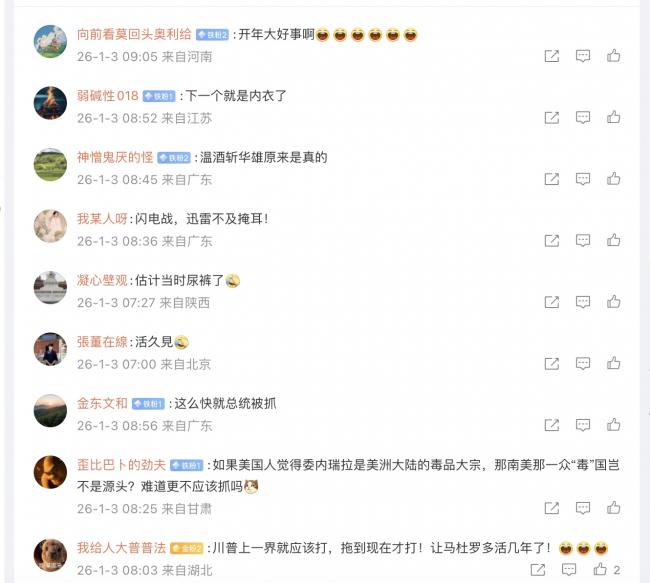Share the comment posted from 河南
The height and width of the screenshot is (583, 650).
(552, 56)
